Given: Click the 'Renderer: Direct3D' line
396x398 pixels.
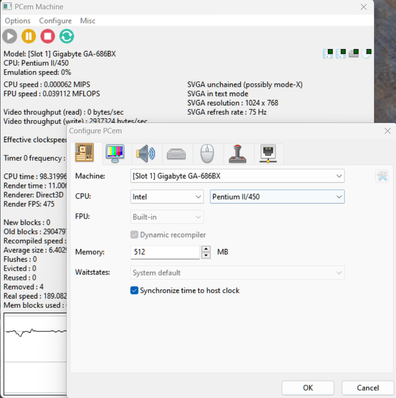Looking at the screenshot, I should pyautogui.click(x=33, y=195).
